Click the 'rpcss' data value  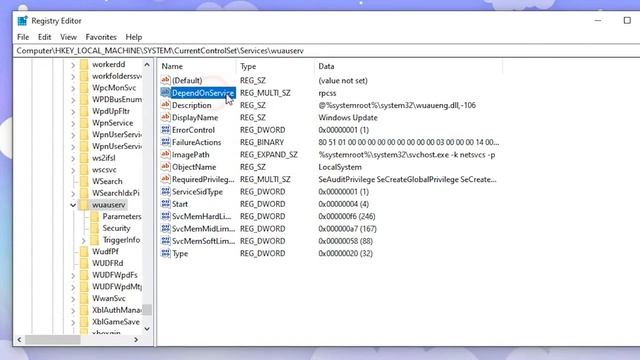[327, 93]
